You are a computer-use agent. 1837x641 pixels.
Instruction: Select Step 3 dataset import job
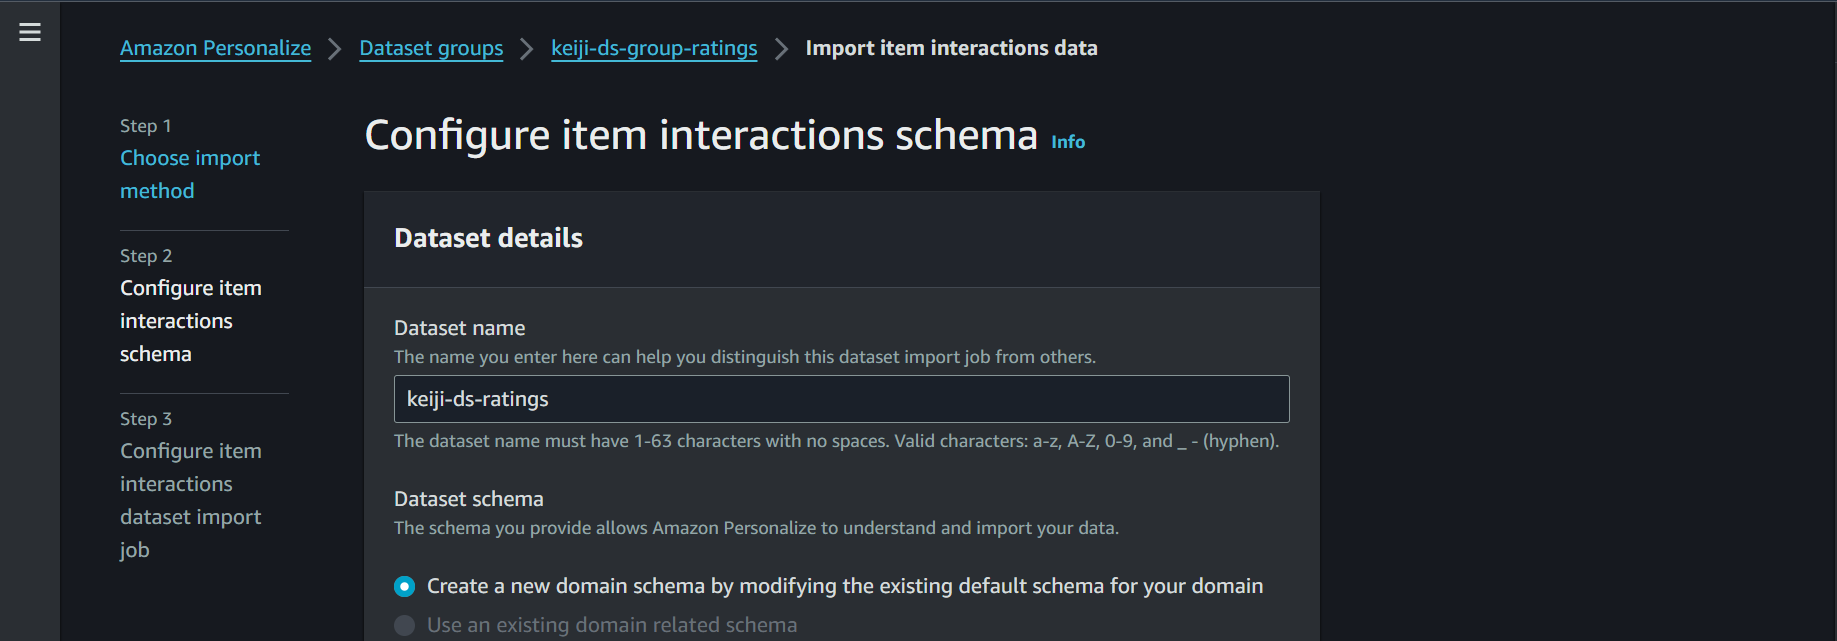pyautogui.click(x=190, y=499)
